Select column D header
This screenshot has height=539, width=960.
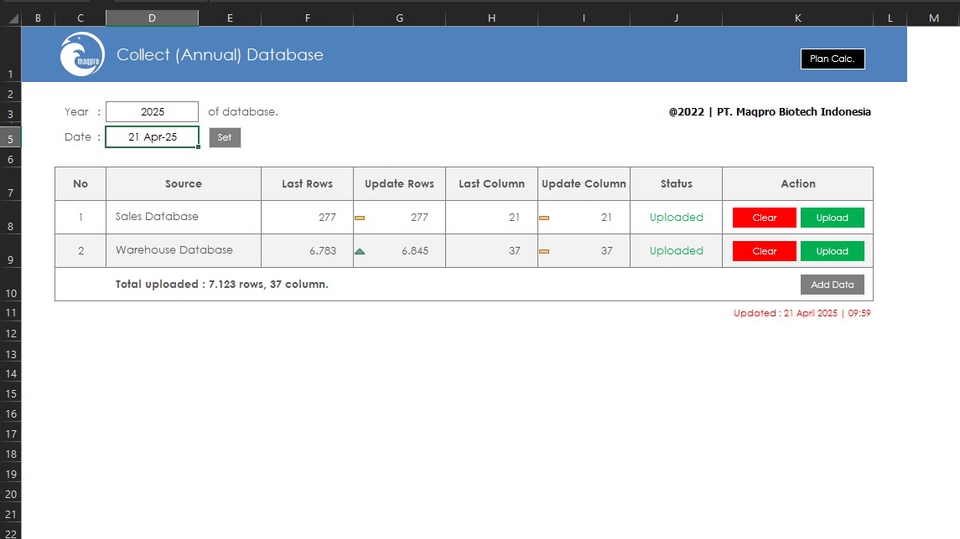point(152,18)
